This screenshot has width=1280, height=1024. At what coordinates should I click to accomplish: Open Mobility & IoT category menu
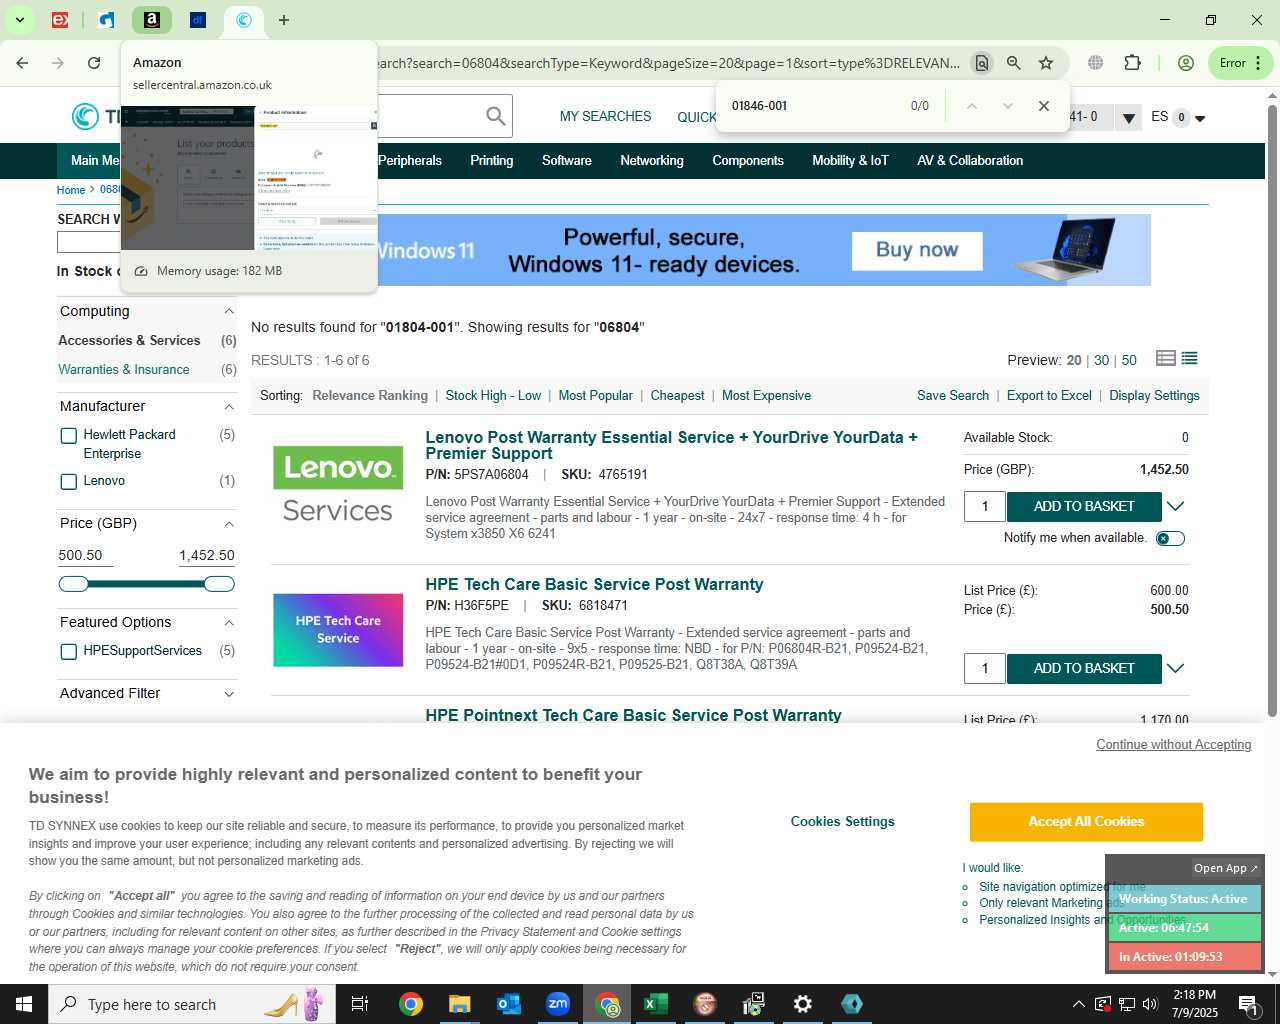(x=850, y=161)
